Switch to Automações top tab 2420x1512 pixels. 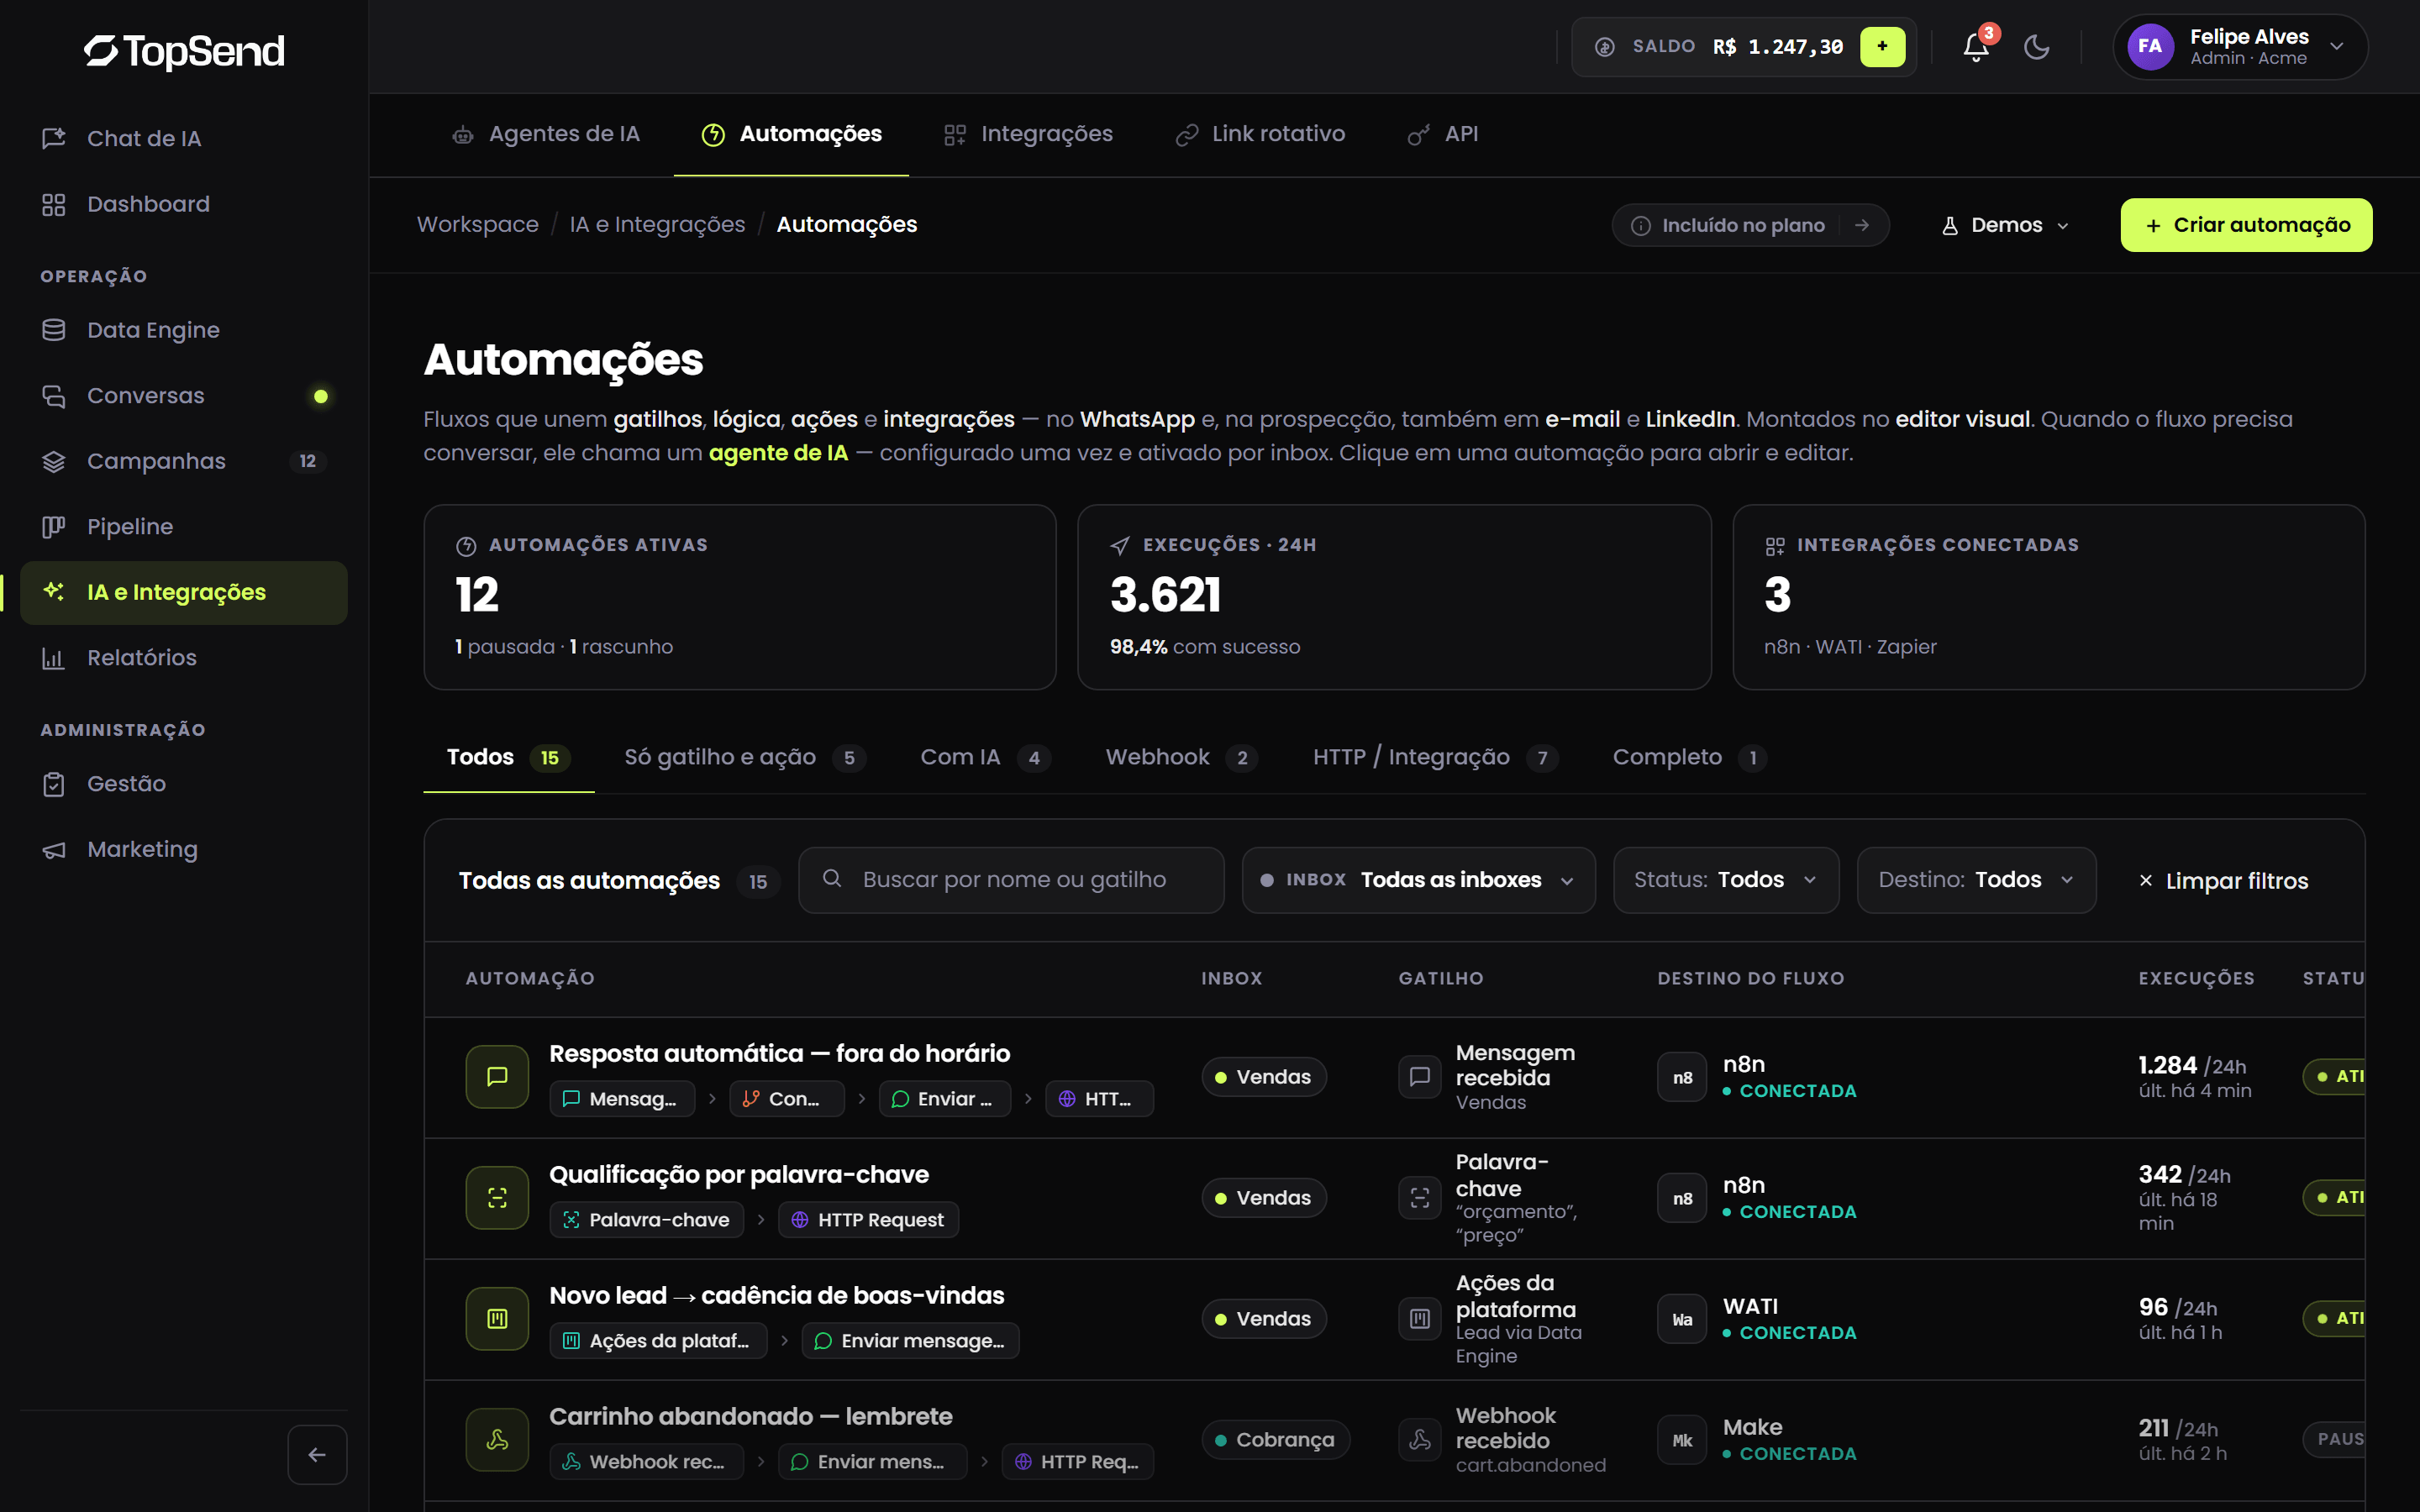click(x=791, y=134)
